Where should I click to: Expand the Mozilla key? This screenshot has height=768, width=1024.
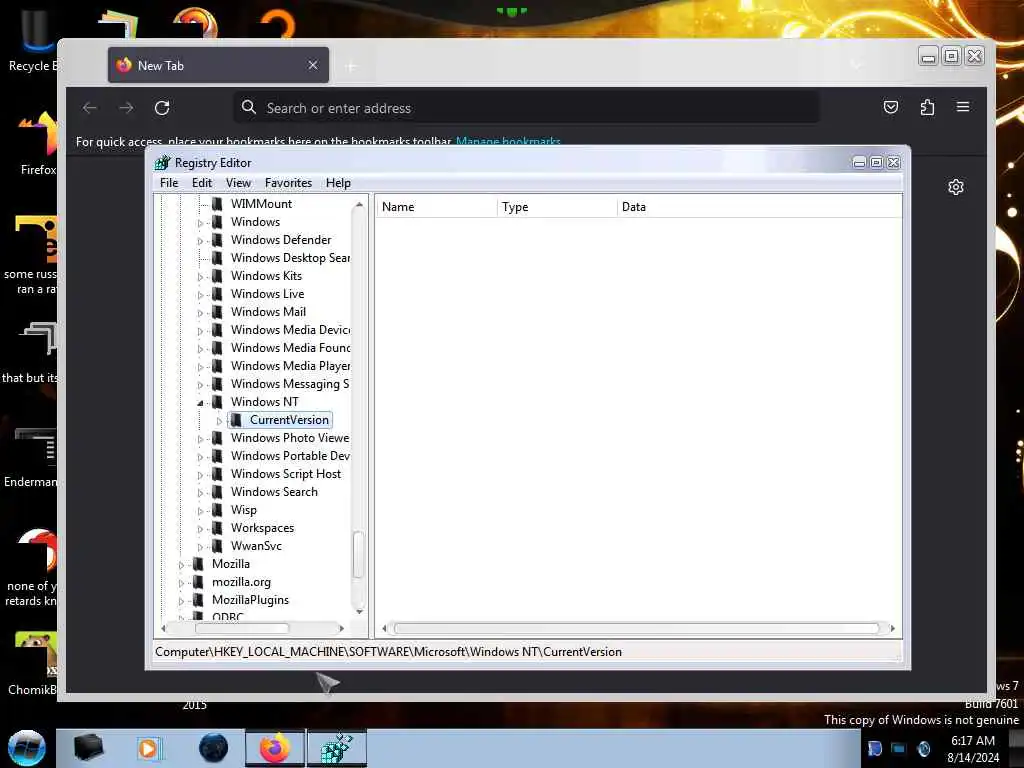pyautogui.click(x=182, y=565)
